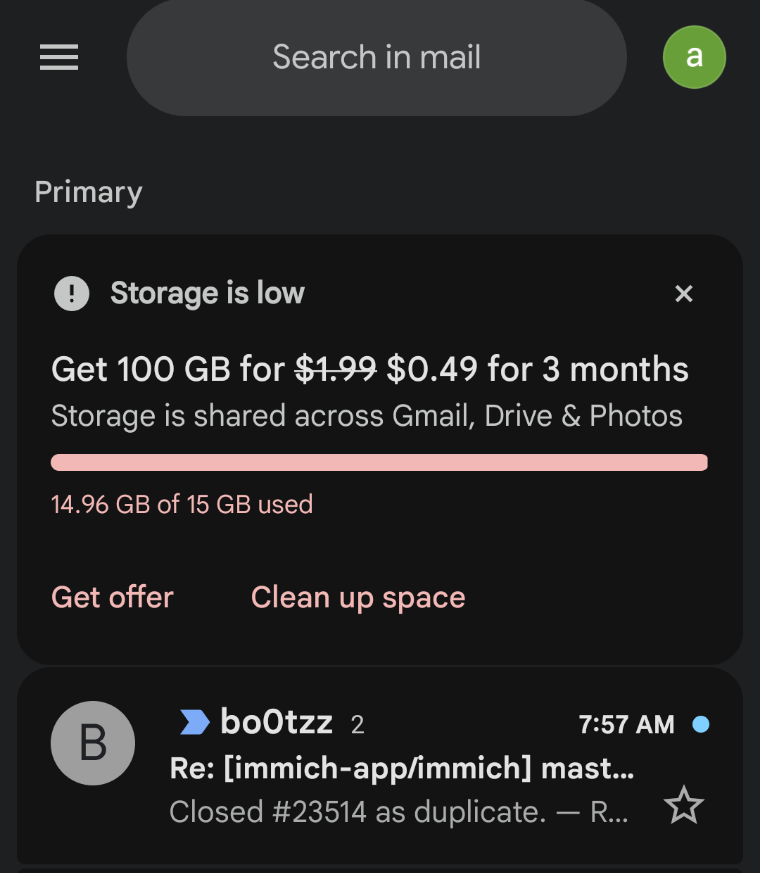
Task: Click the Clean up space link
Action: pos(358,597)
